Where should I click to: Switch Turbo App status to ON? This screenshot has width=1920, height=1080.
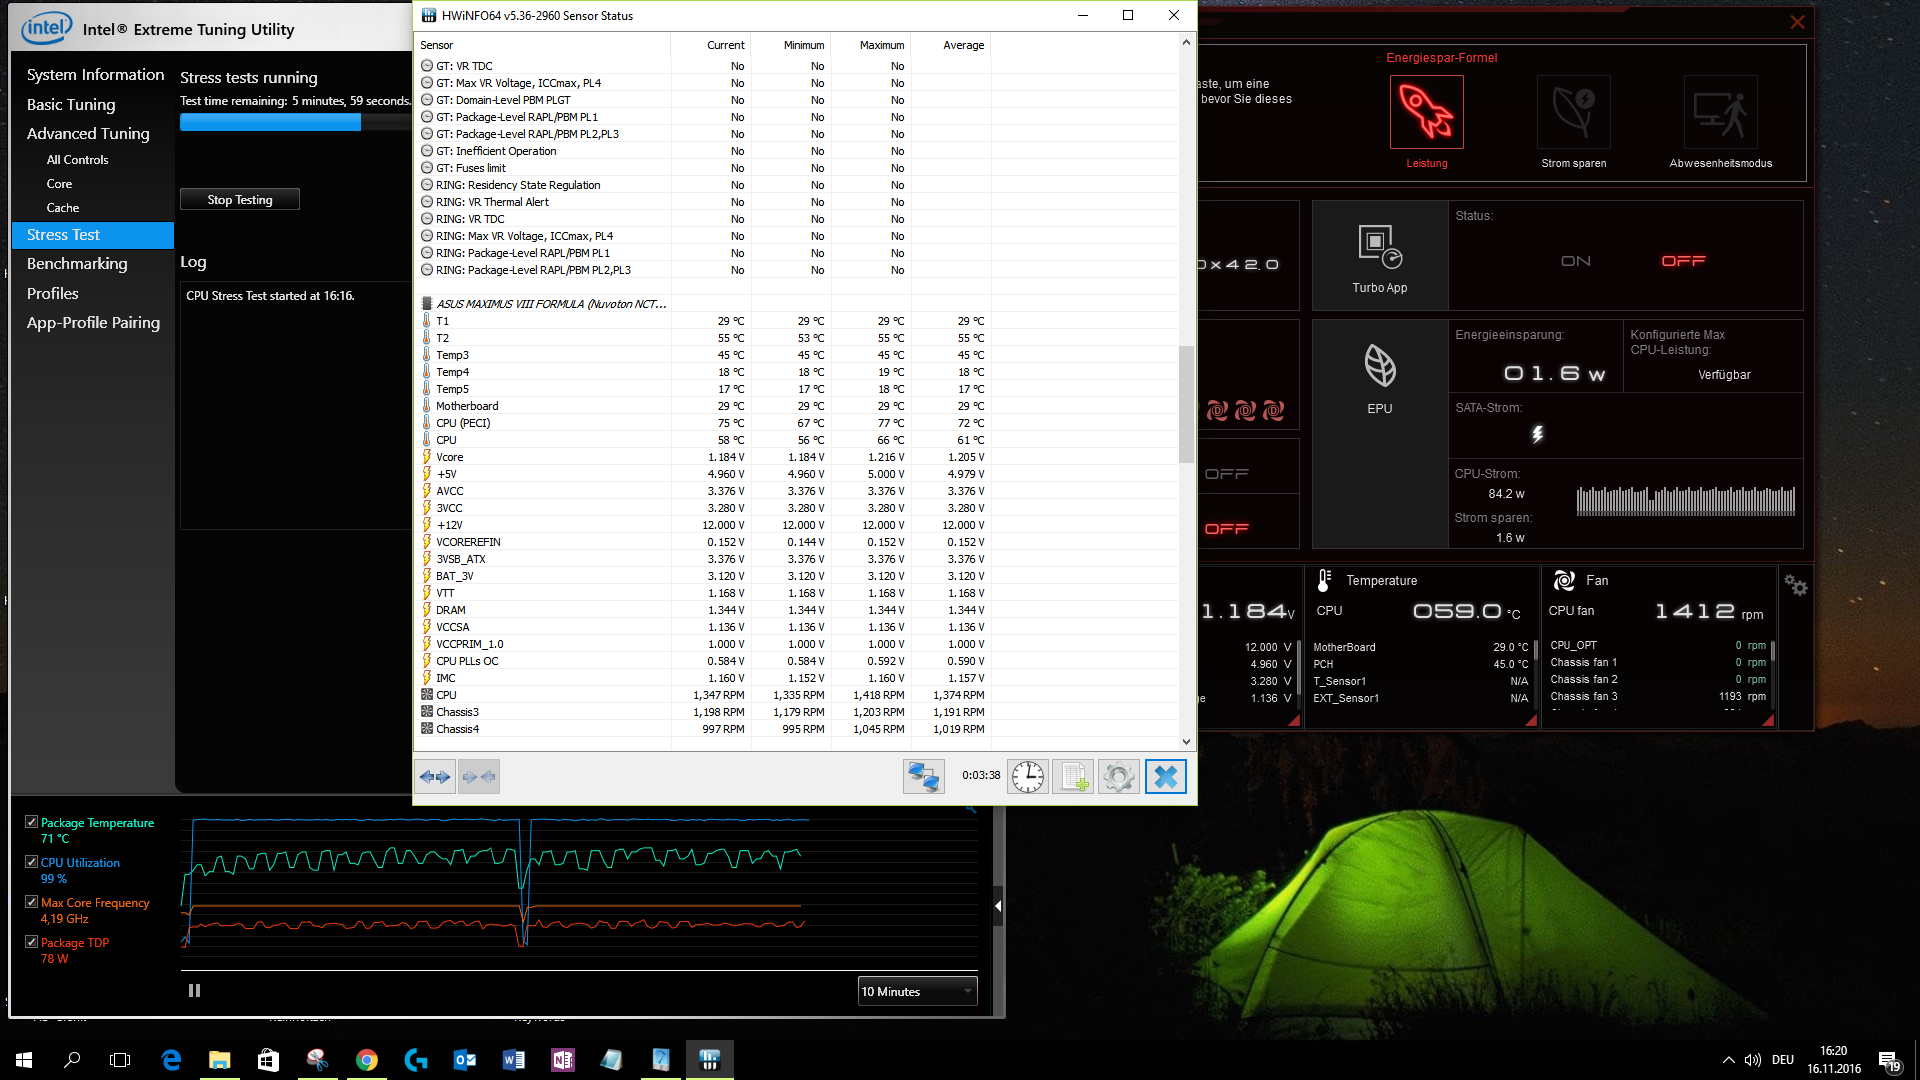(1576, 261)
